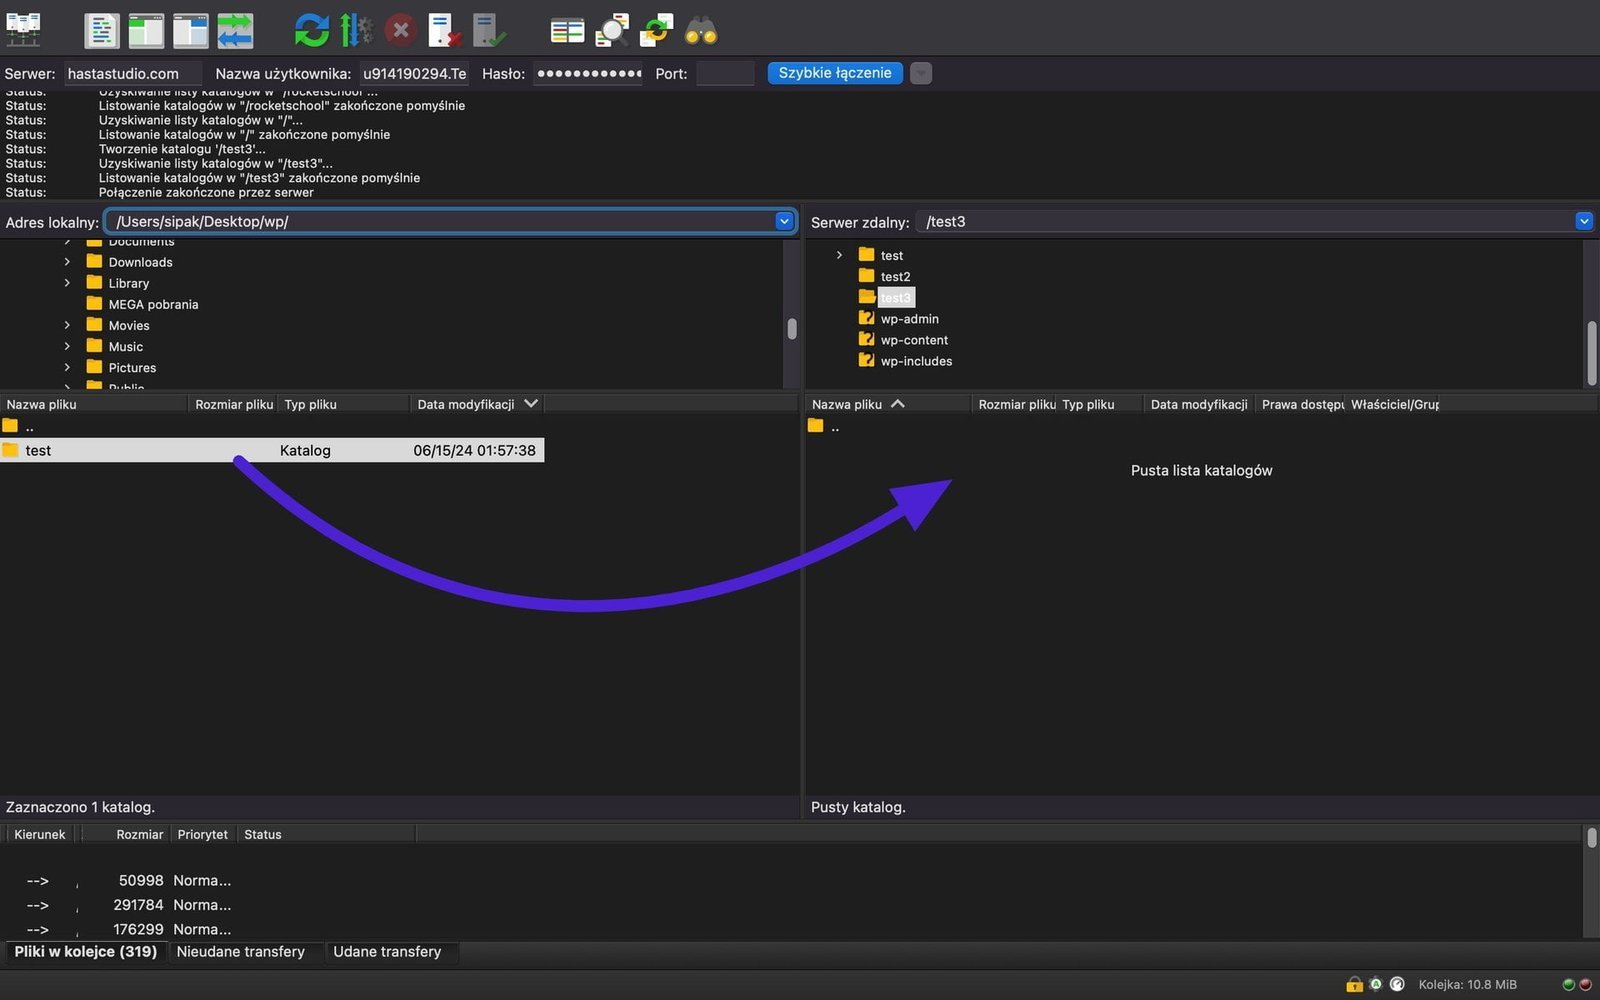
Task: Click the disconnect from server icon
Action: click(444, 30)
